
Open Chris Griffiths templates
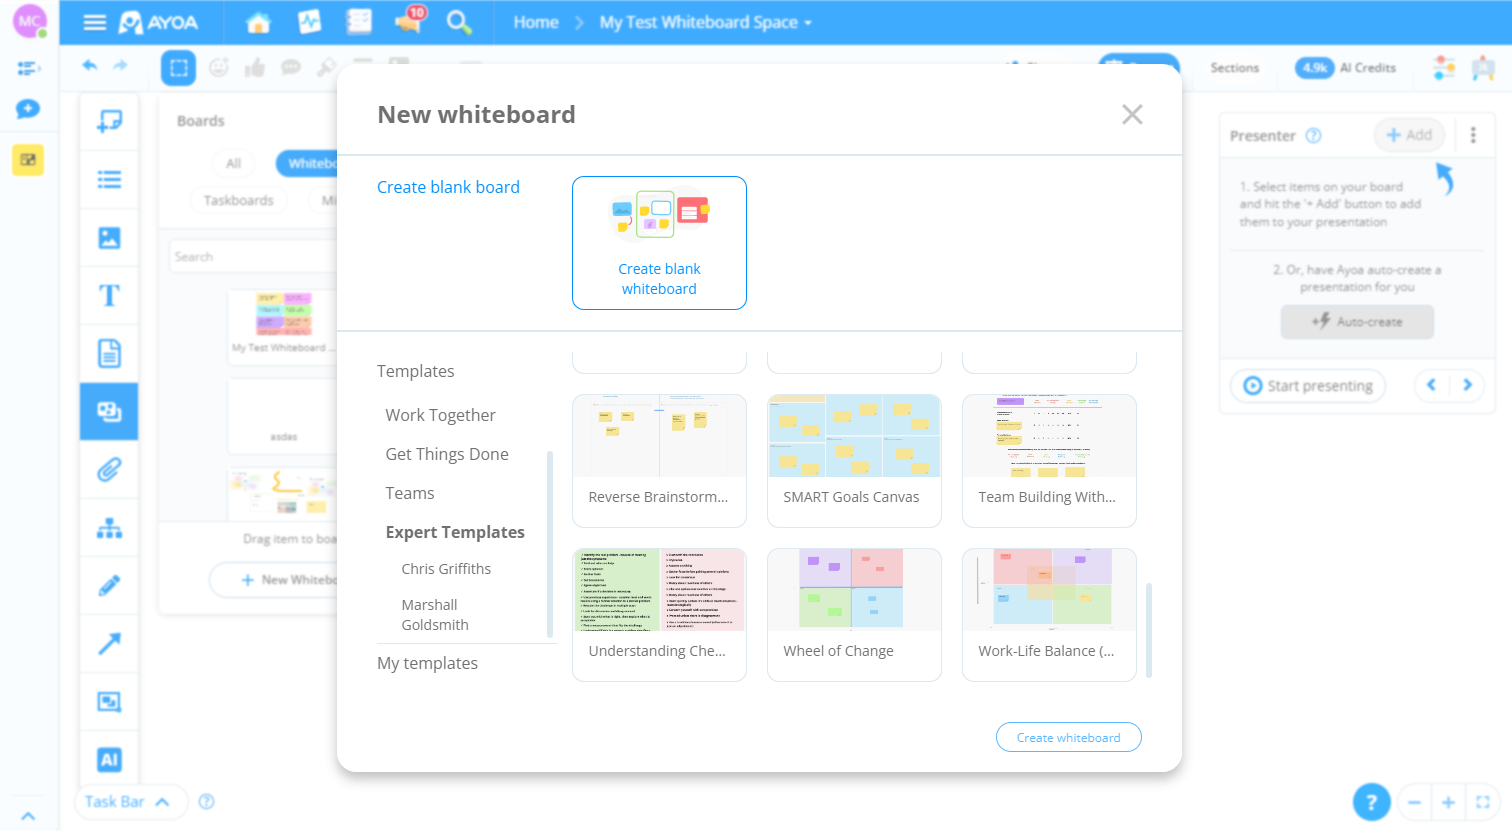pyautogui.click(x=446, y=568)
